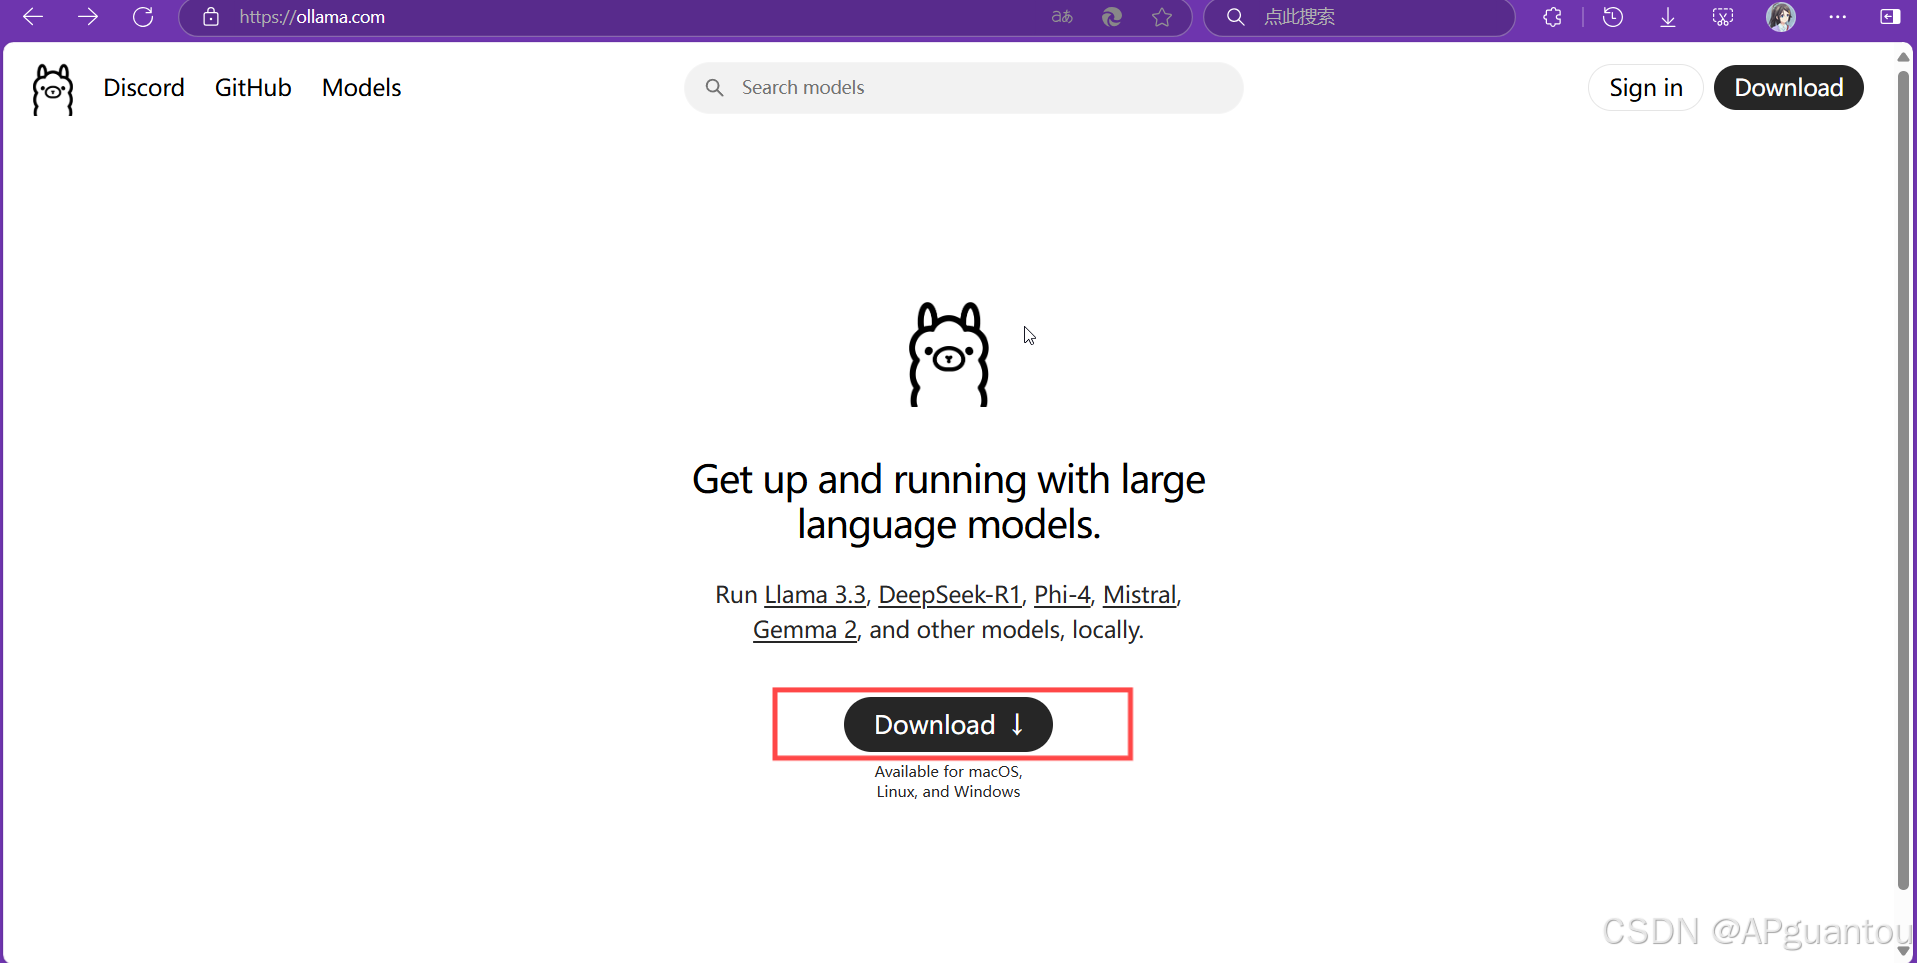1917x963 pixels.
Task: Open the GitHub nav link
Action: pos(253,88)
